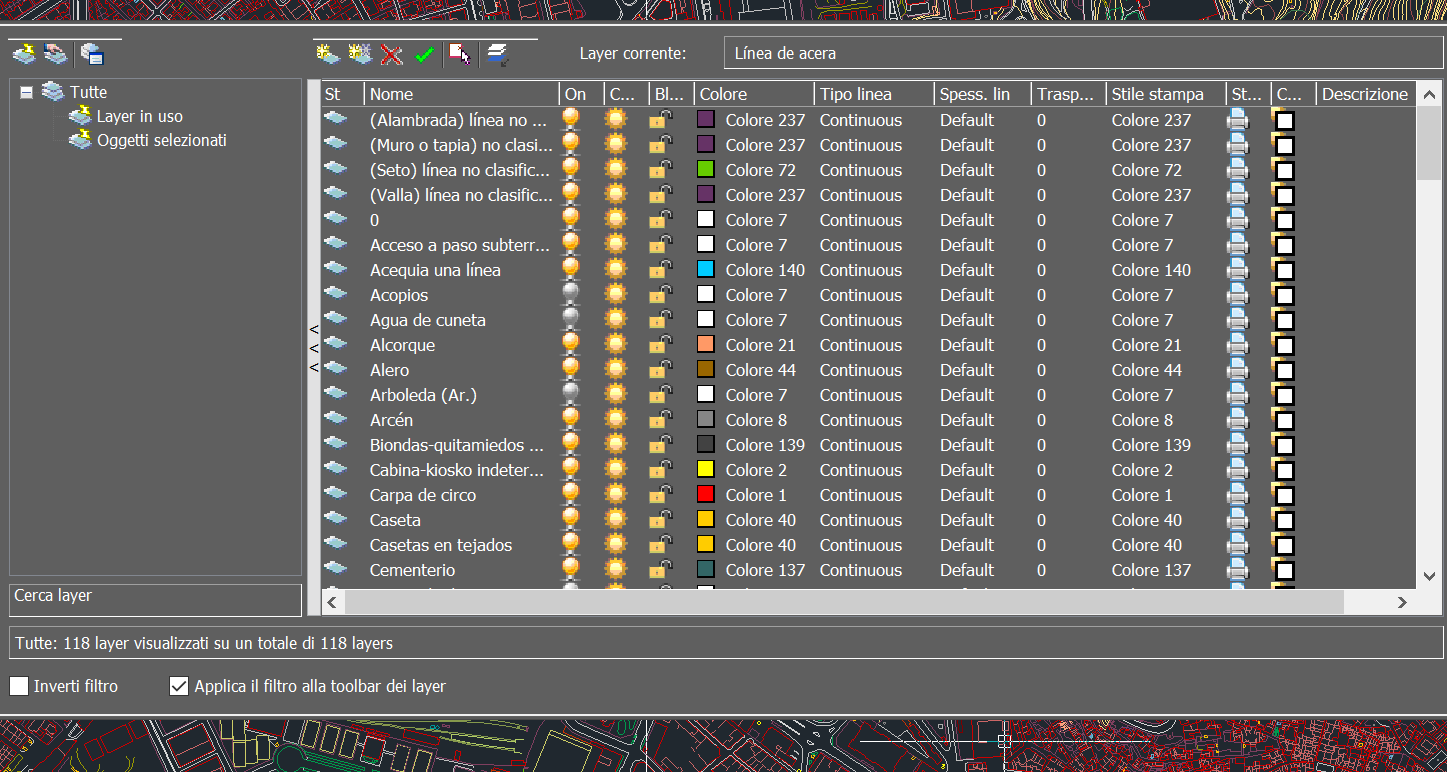
Task: Sort by the Spess. lin column header
Action: click(x=982, y=94)
